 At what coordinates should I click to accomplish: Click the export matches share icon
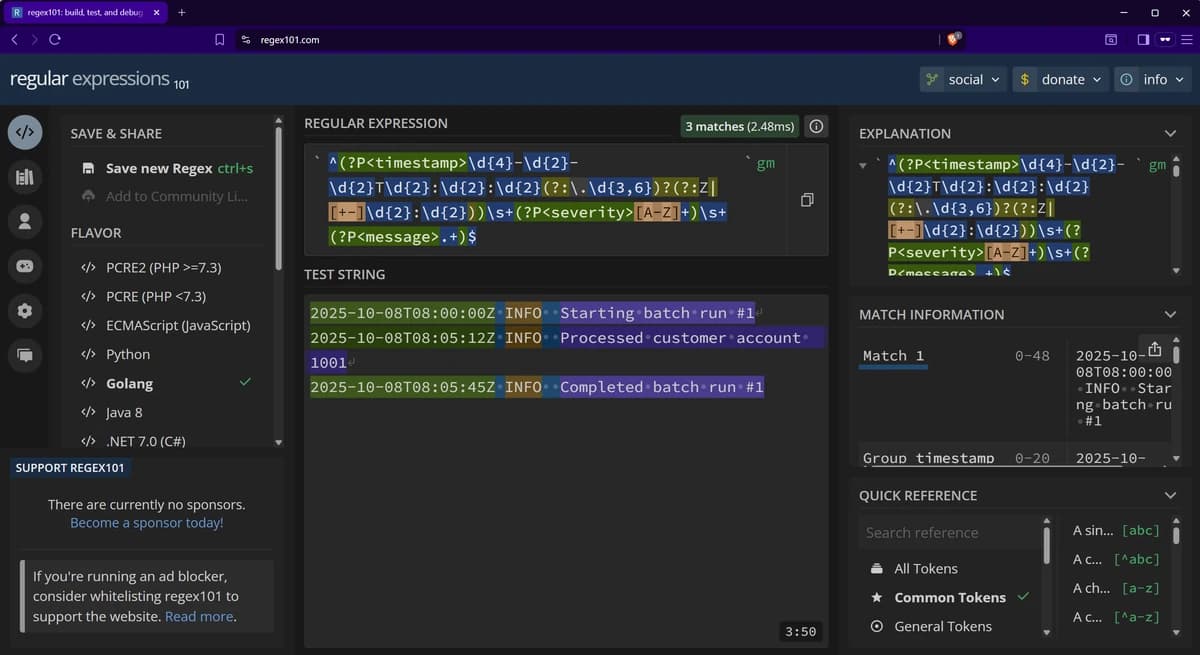point(1155,349)
